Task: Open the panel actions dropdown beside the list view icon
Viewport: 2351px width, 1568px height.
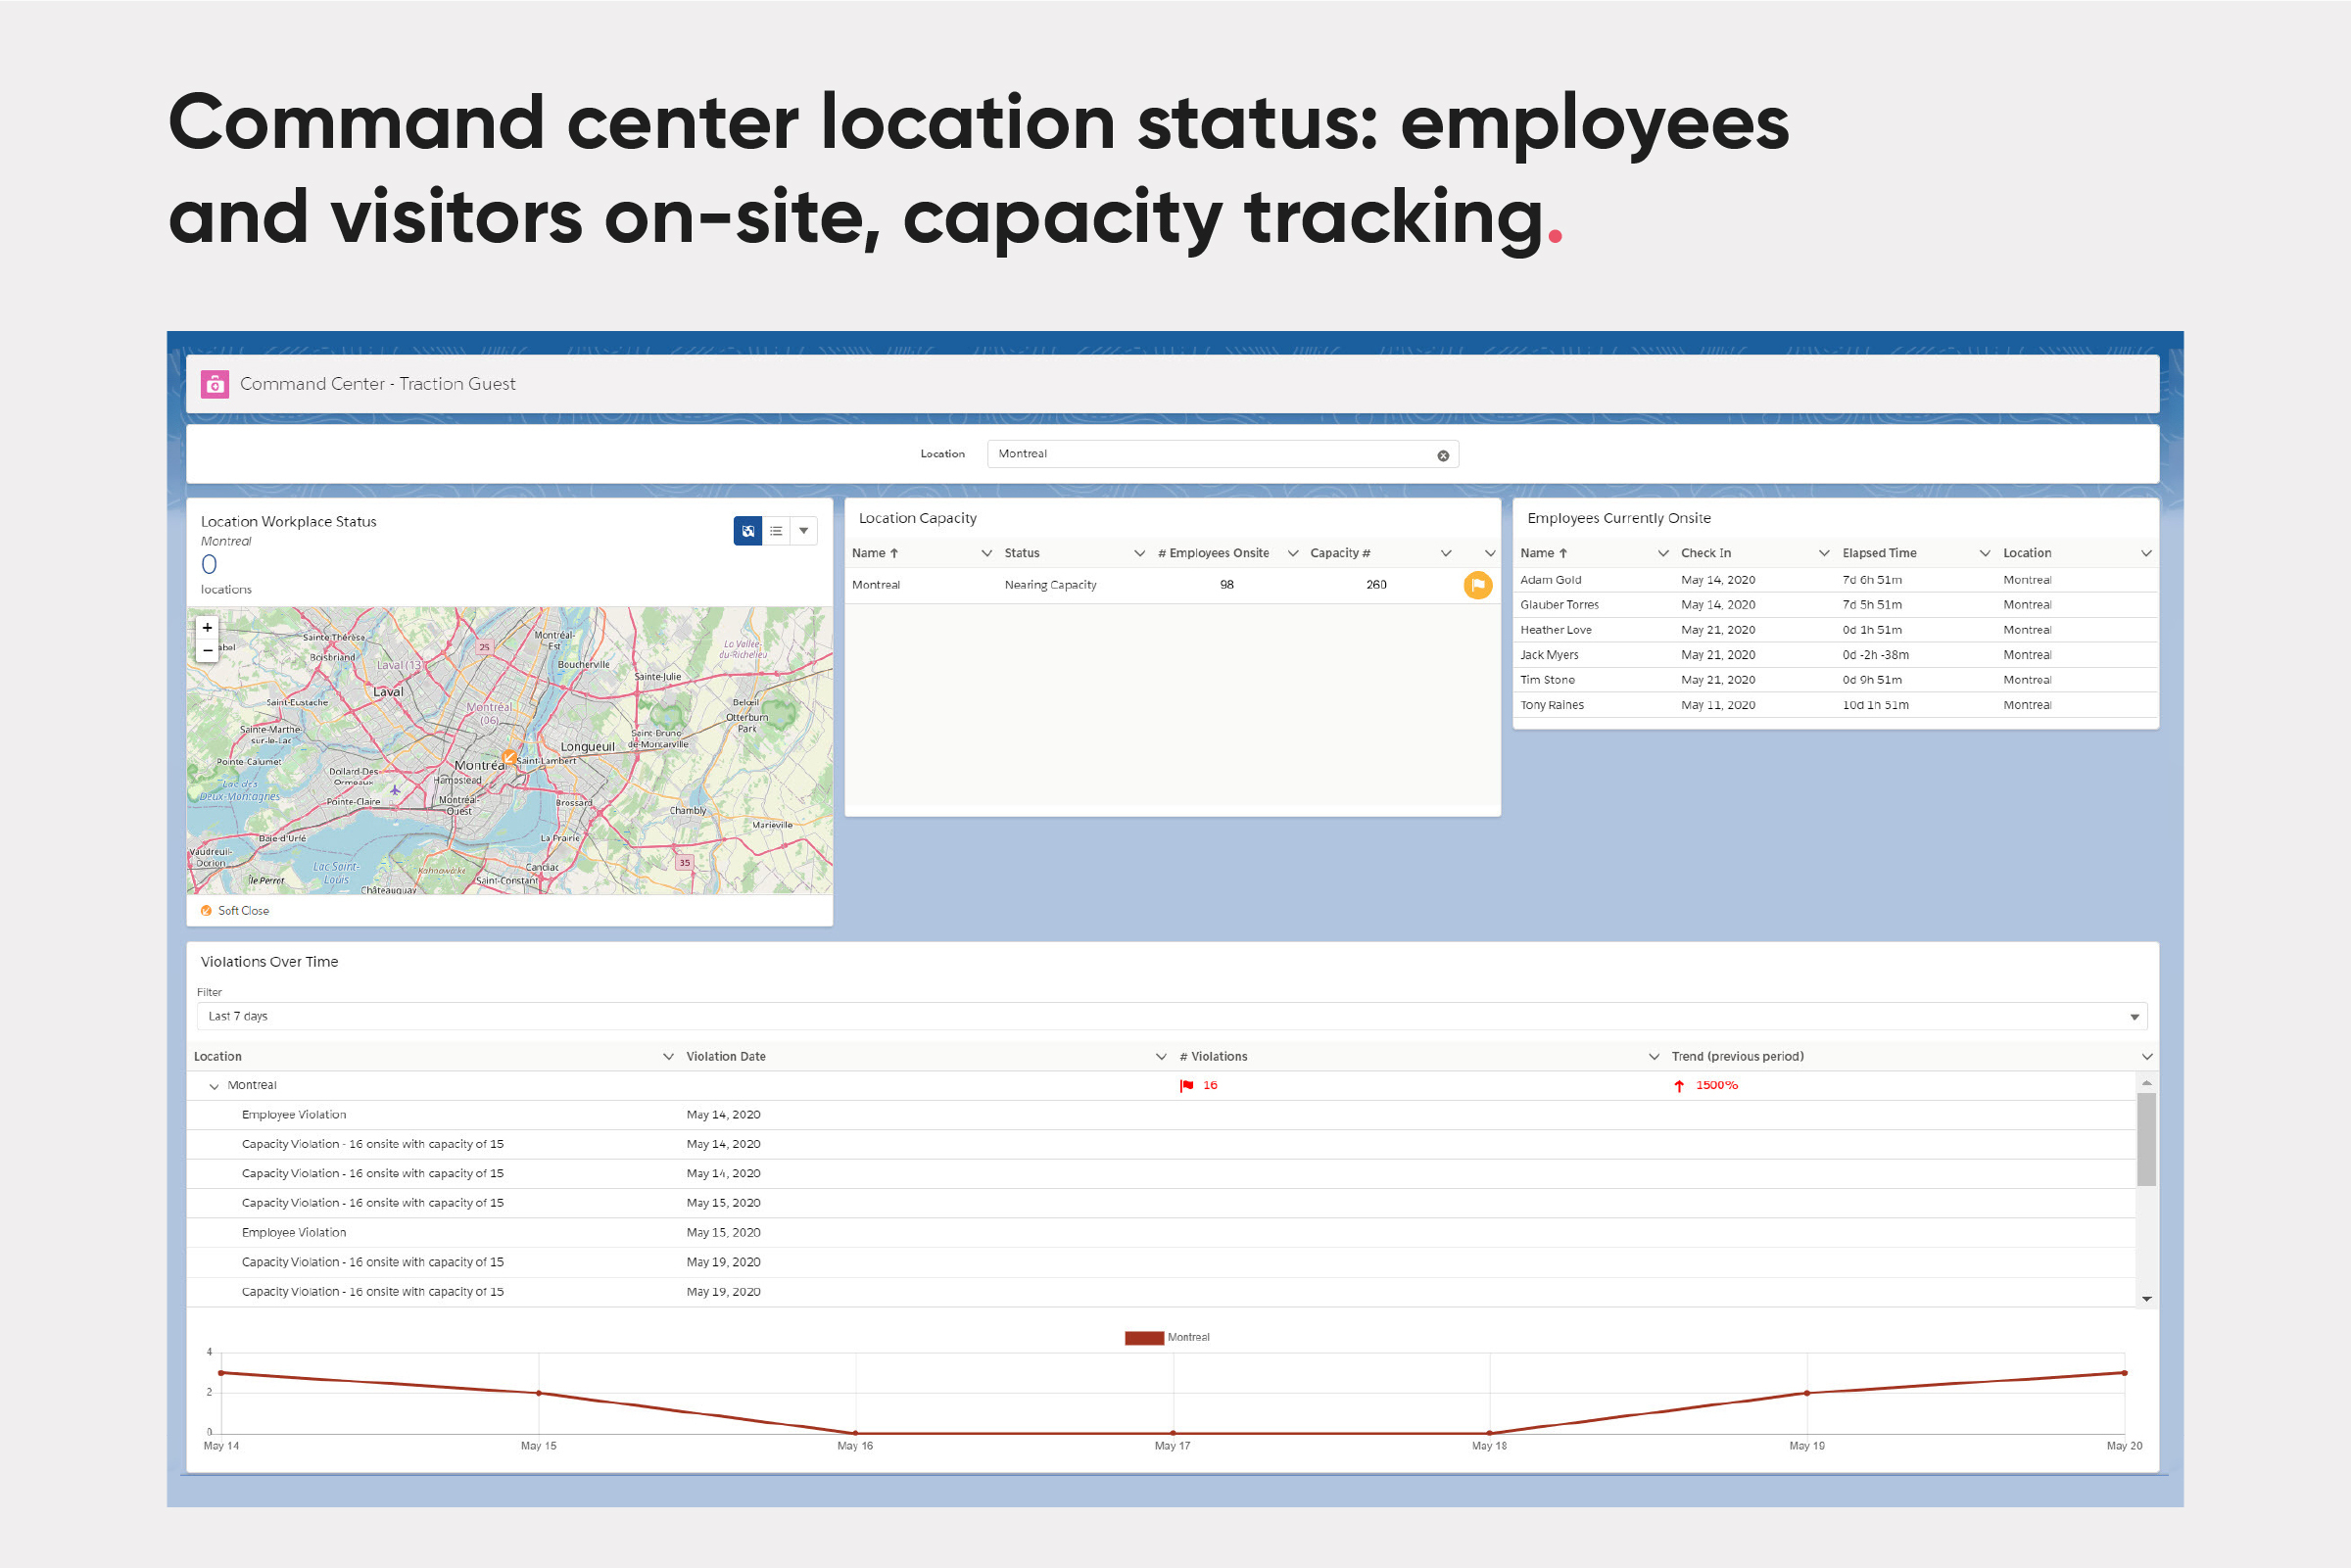Action: coord(803,531)
